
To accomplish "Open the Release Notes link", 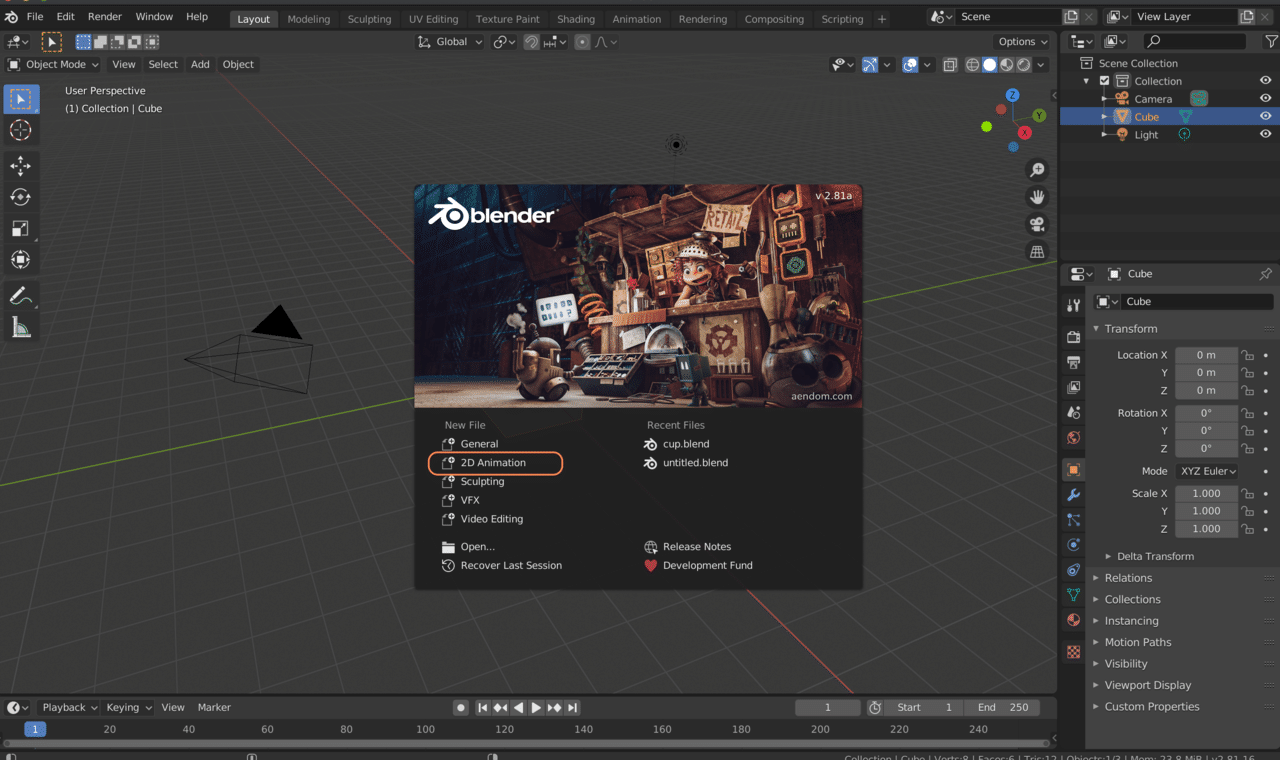I will click(x=696, y=547).
